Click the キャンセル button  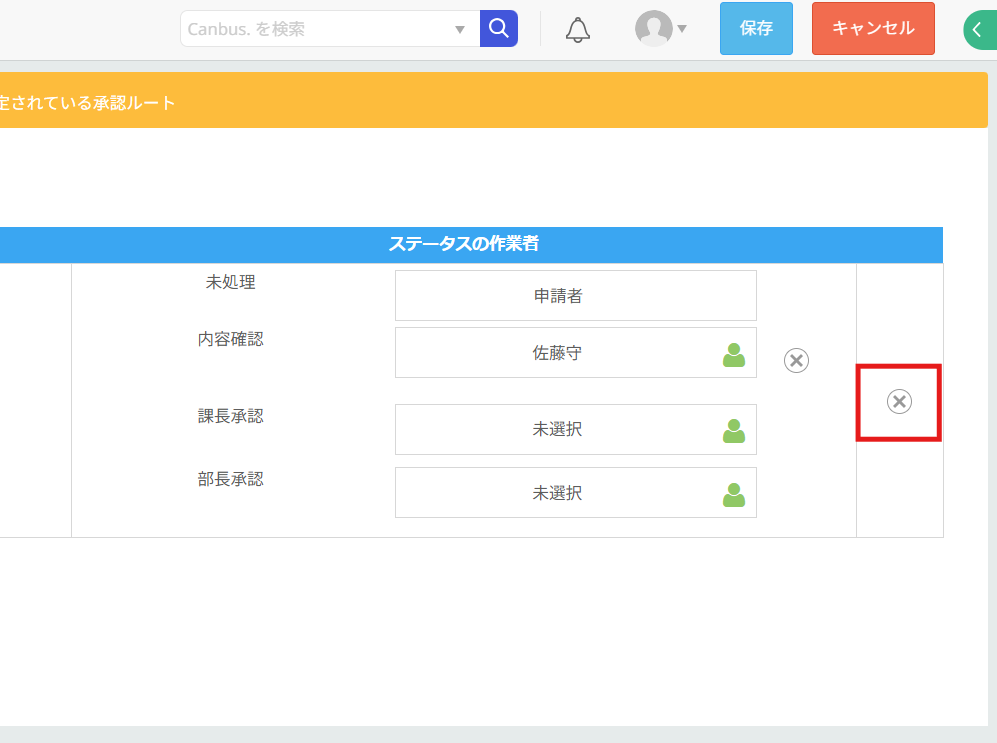pyautogui.click(x=873, y=28)
